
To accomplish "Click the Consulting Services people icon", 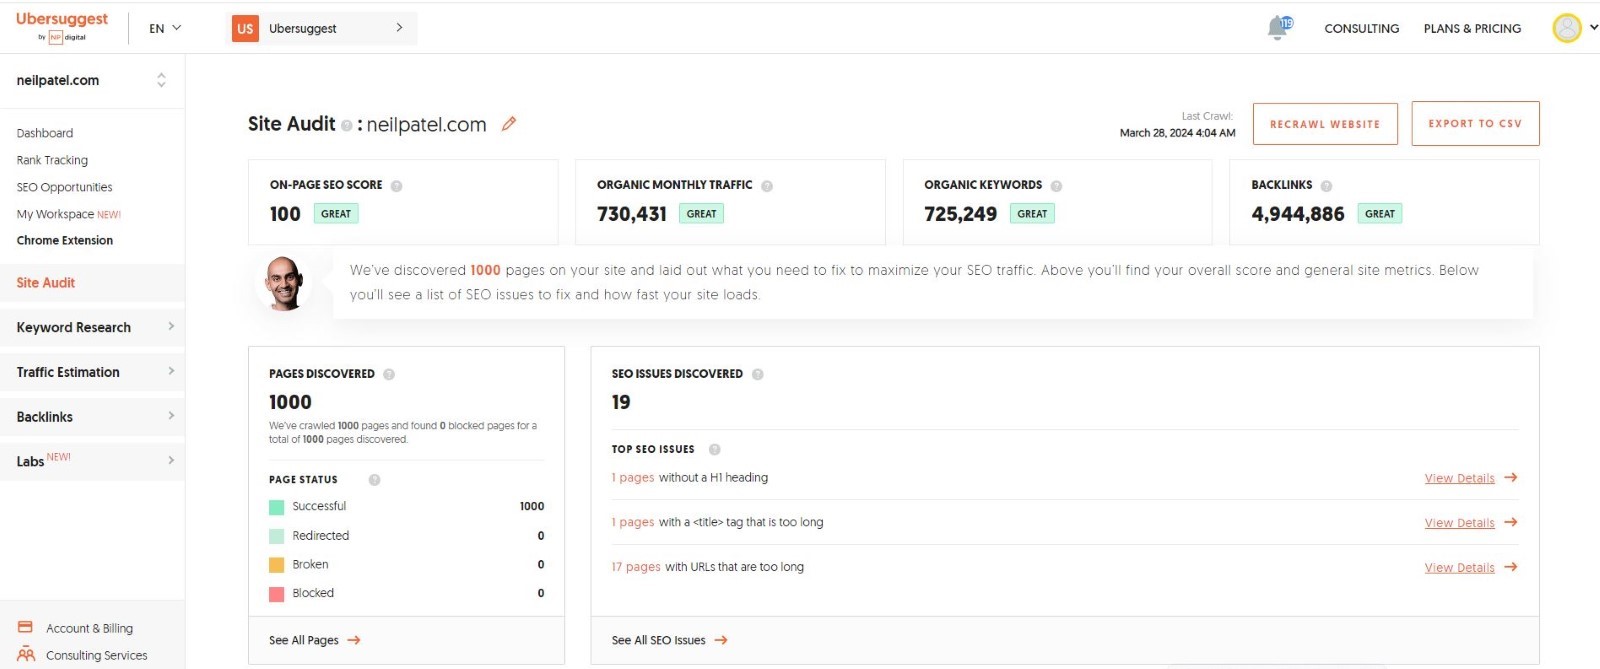I will click(x=26, y=654).
